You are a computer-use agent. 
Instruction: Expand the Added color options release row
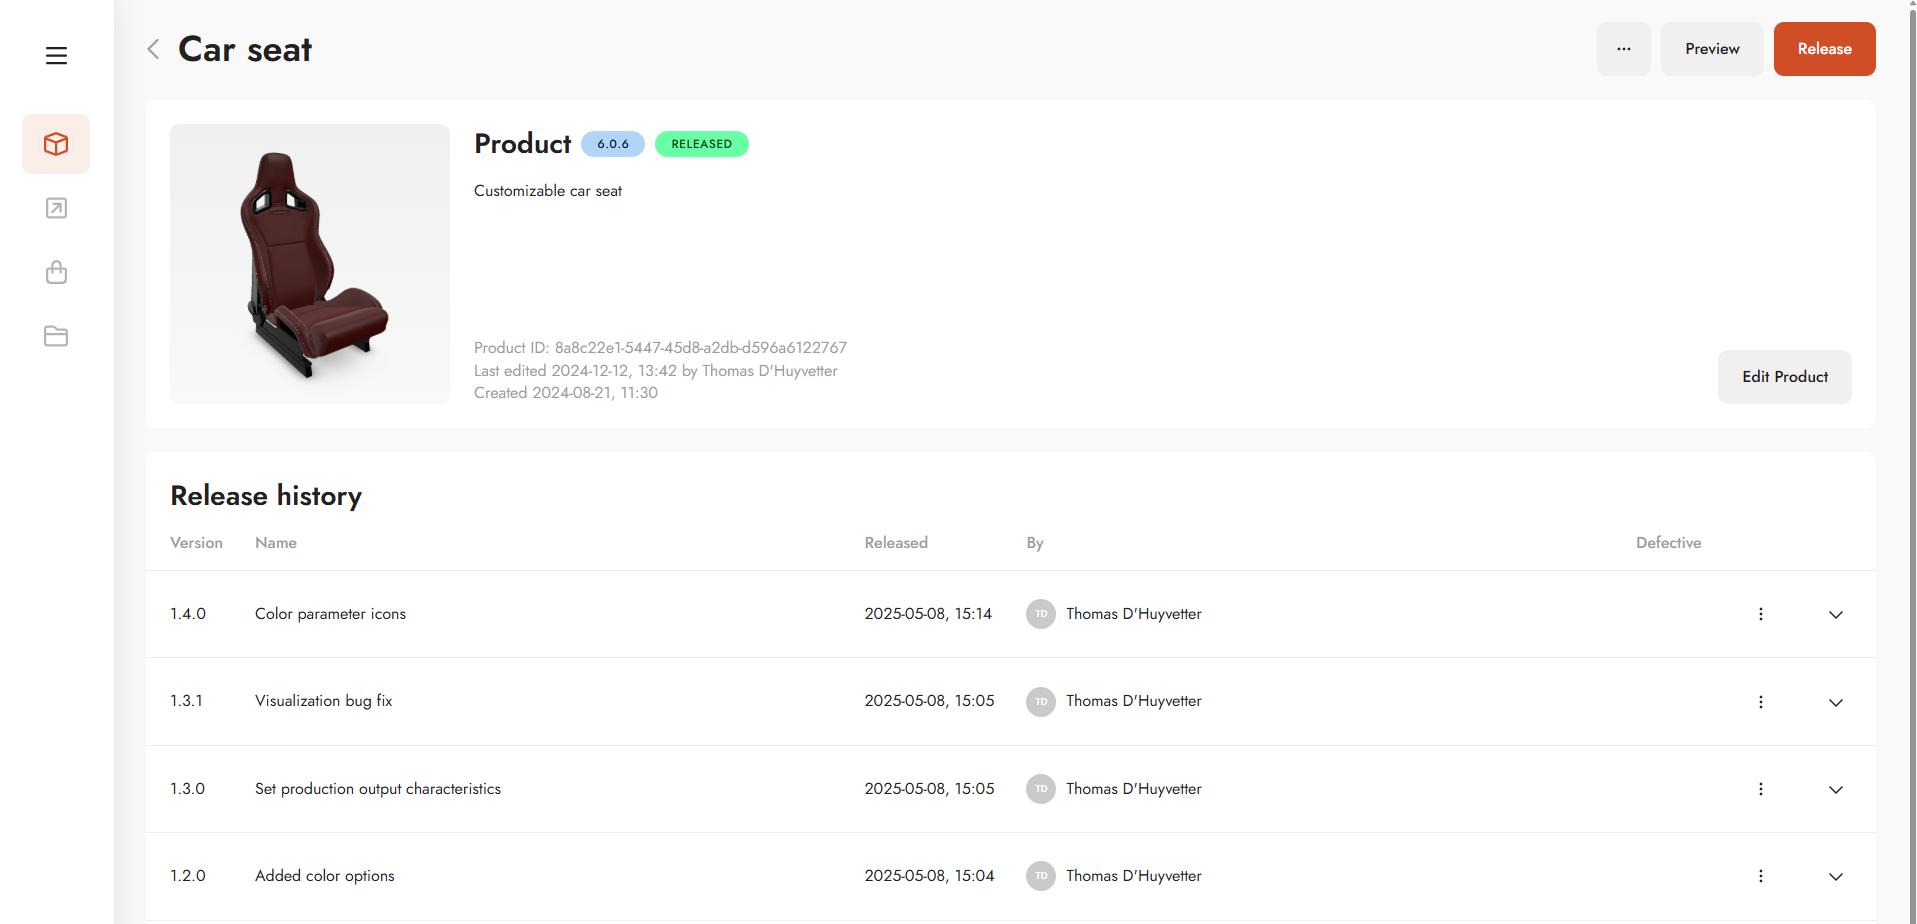click(x=1835, y=876)
